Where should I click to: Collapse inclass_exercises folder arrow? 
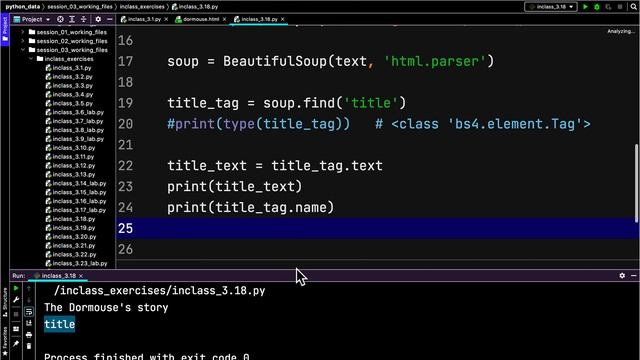31,59
